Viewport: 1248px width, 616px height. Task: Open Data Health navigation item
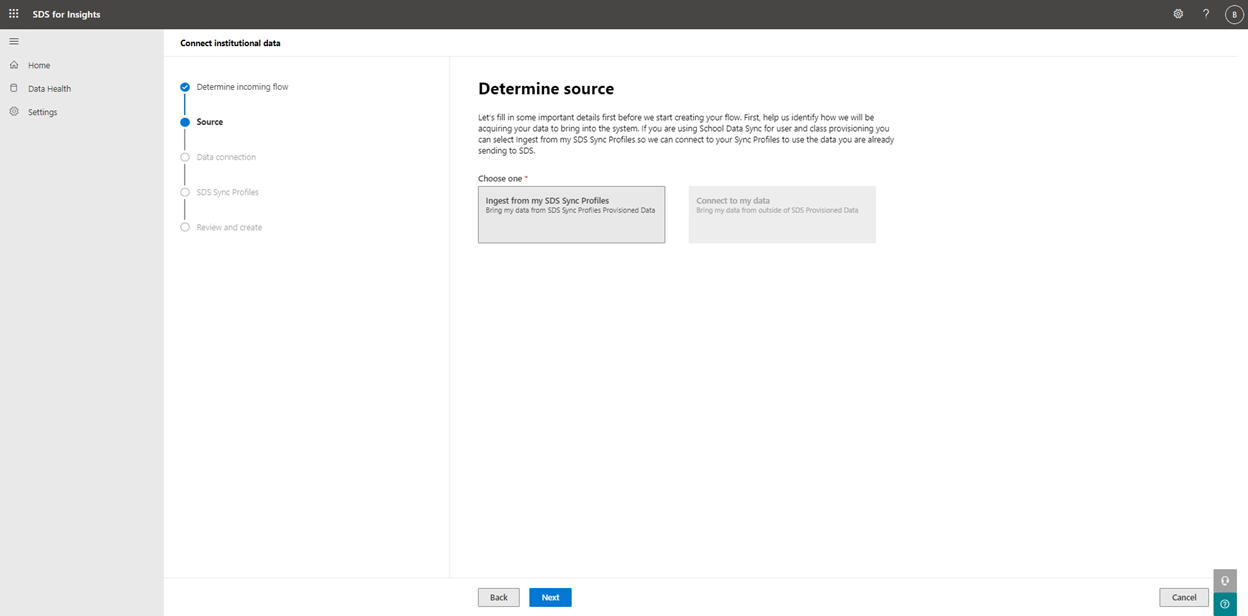click(x=49, y=89)
